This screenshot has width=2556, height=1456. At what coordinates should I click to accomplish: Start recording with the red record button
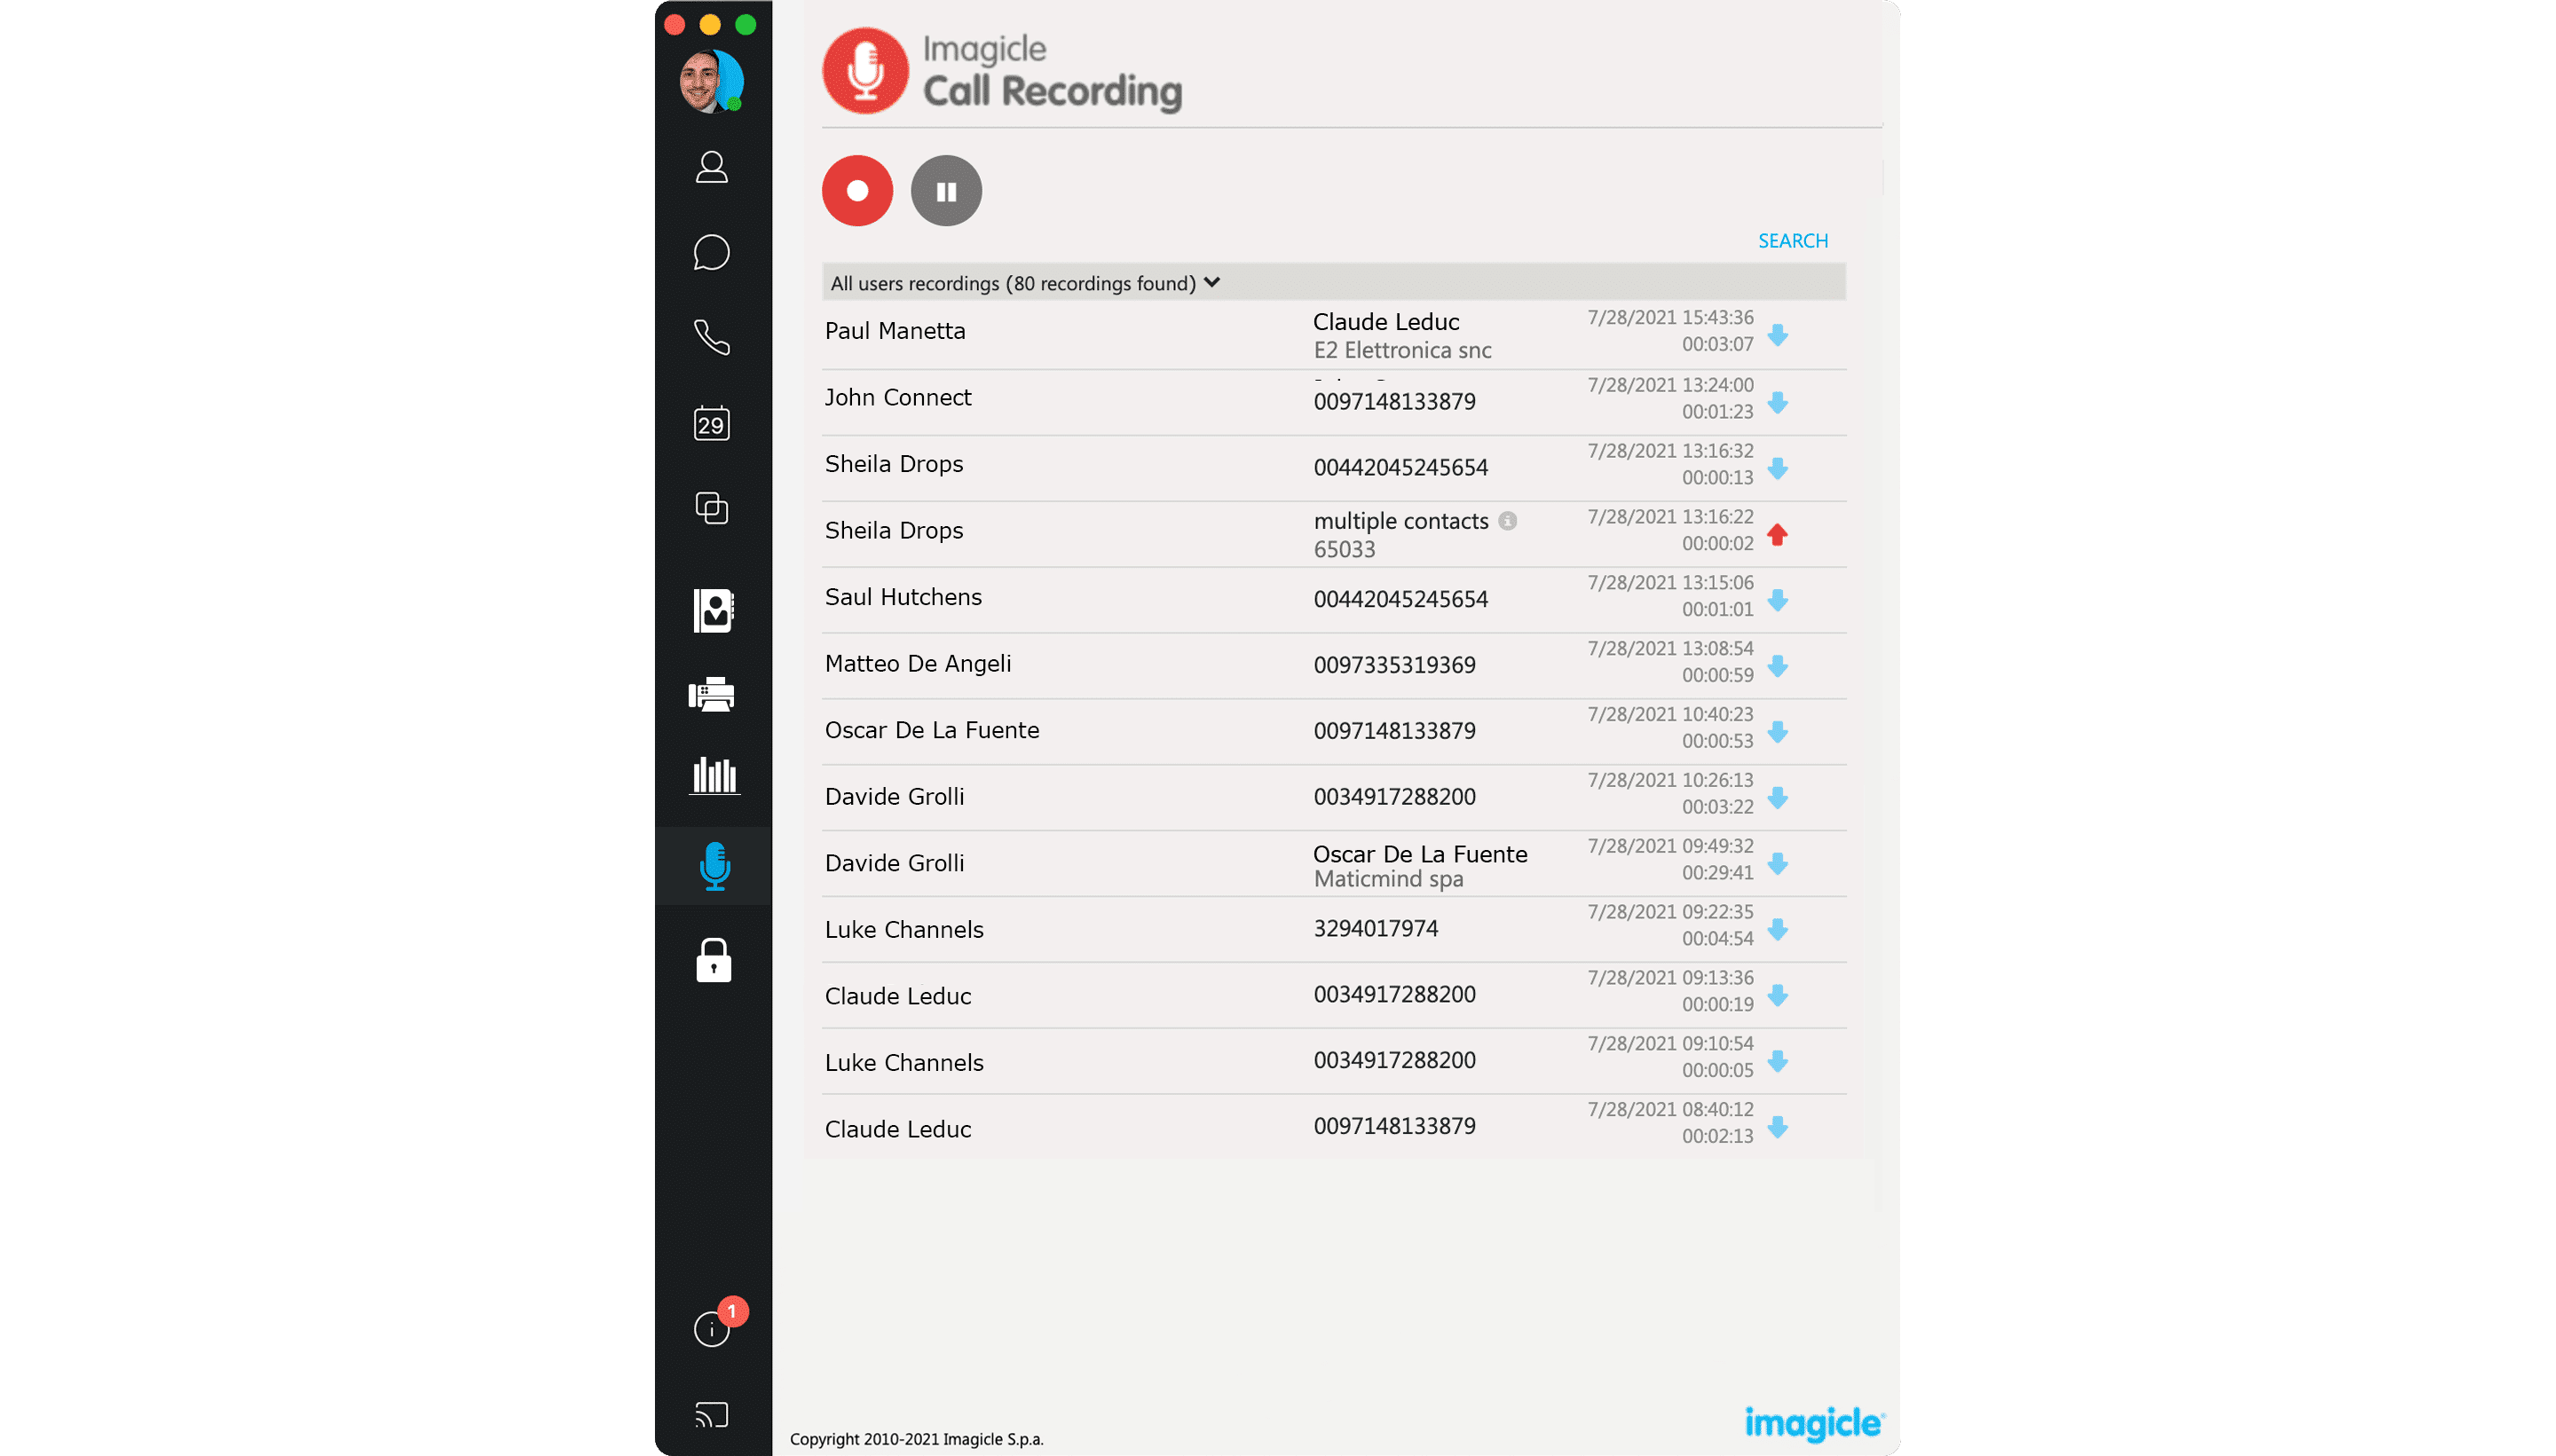point(857,191)
